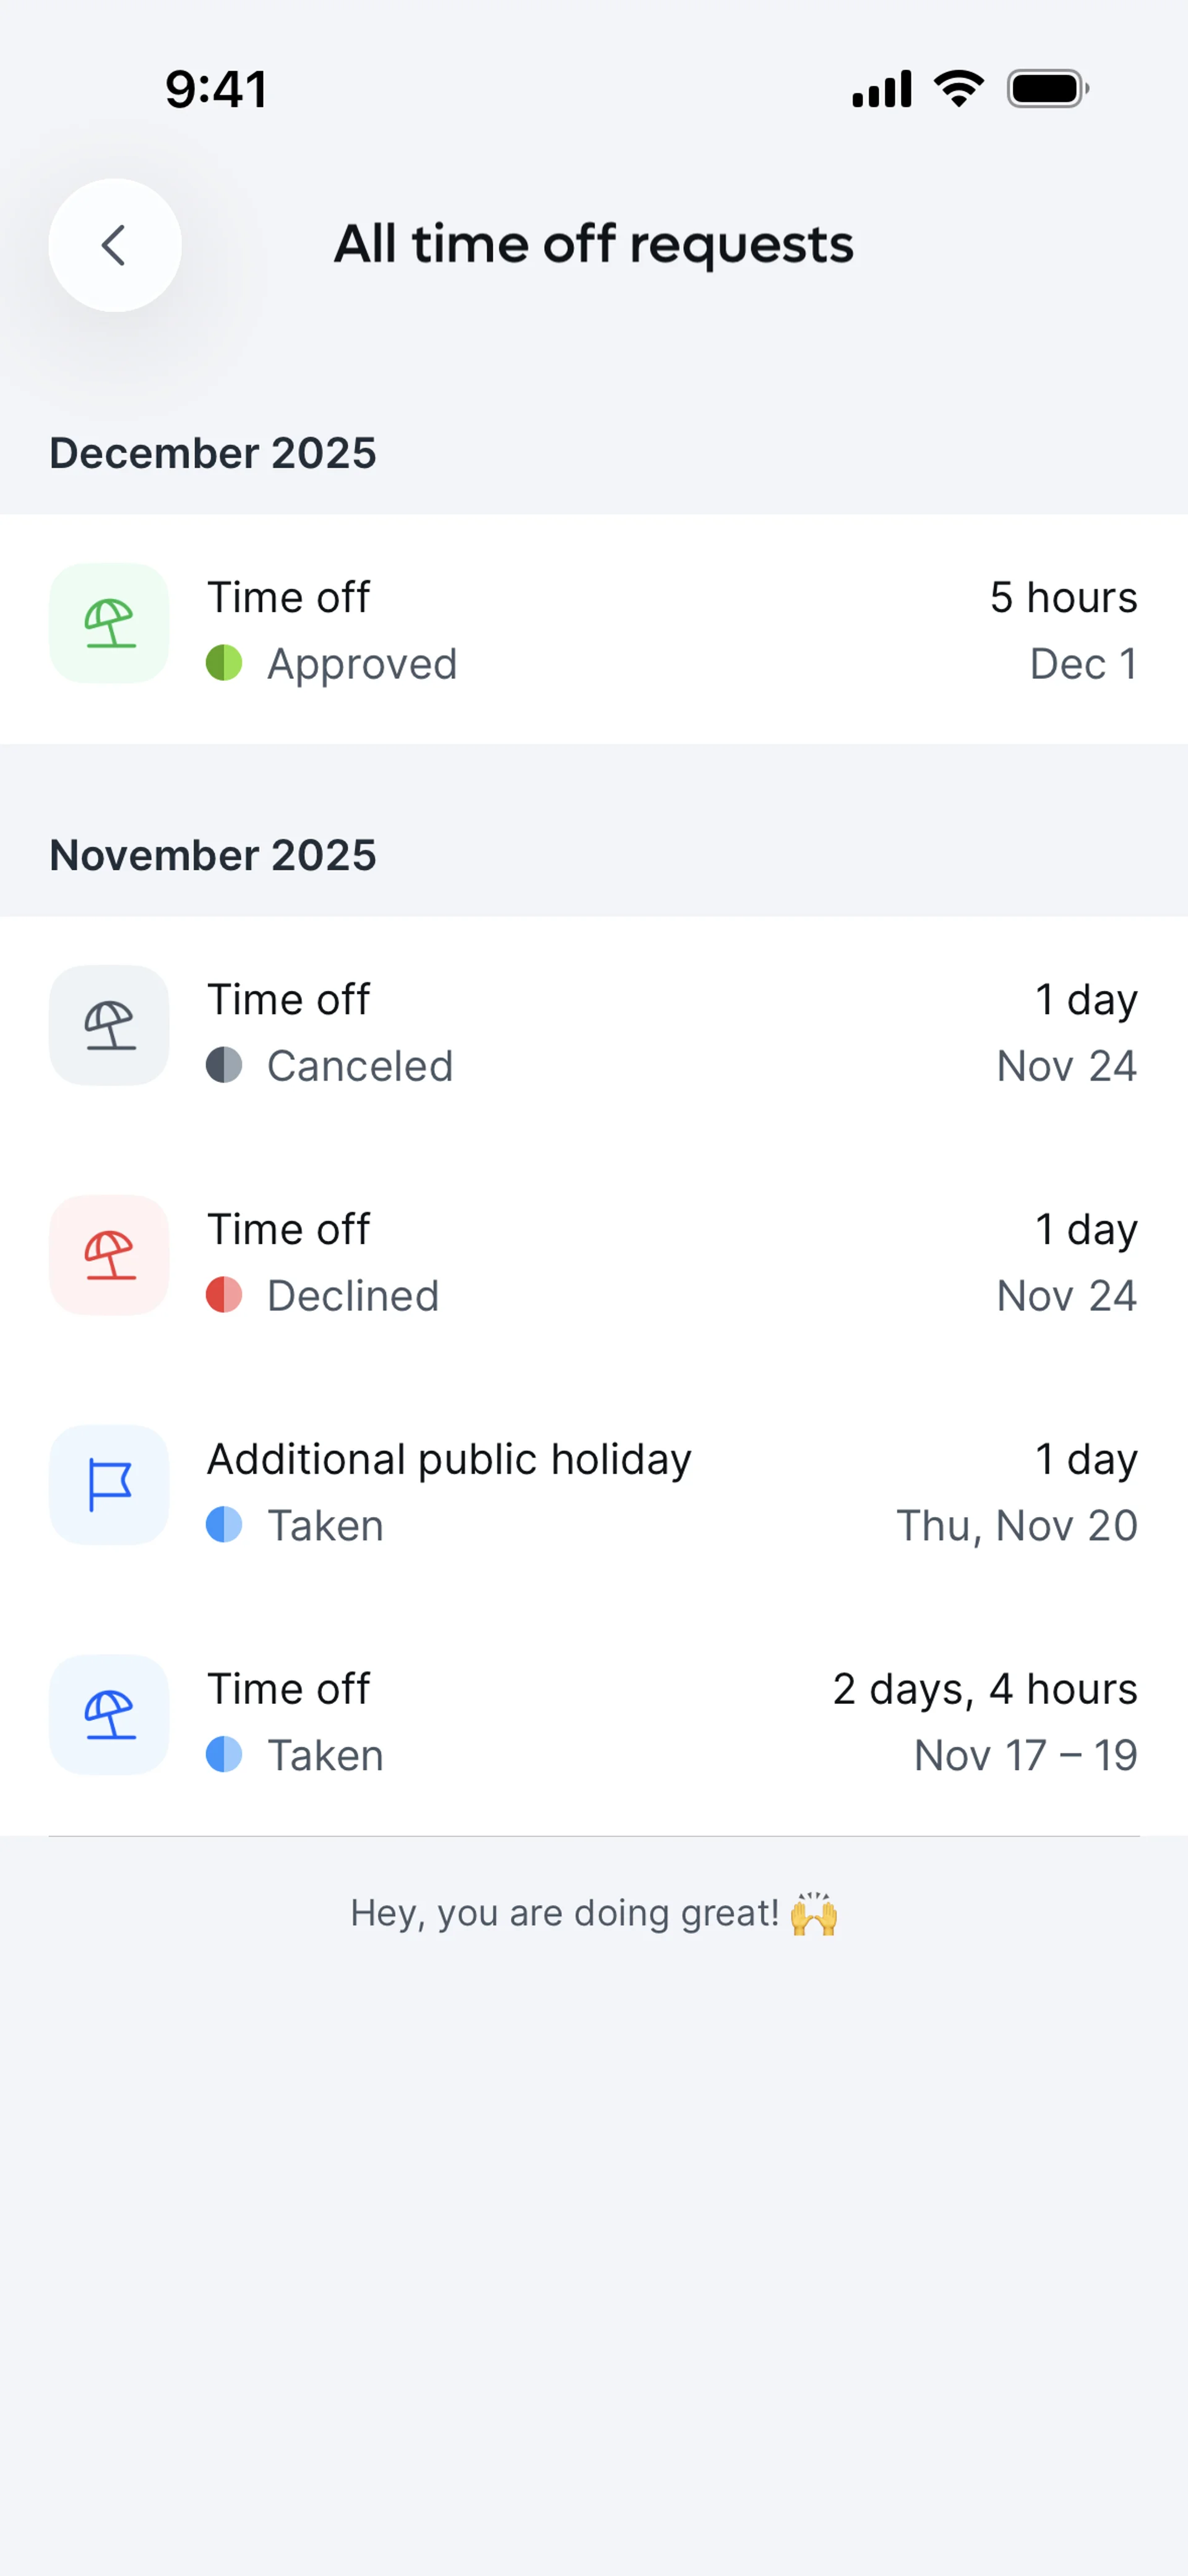The width and height of the screenshot is (1188, 2576).
Task: Tap the 2 days, 4 hours duration
Action: pyautogui.click(x=985, y=1689)
